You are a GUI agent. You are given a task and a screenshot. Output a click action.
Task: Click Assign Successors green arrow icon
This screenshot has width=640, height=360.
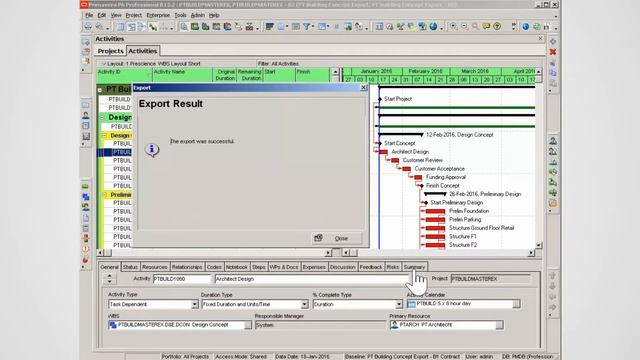(553, 193)
